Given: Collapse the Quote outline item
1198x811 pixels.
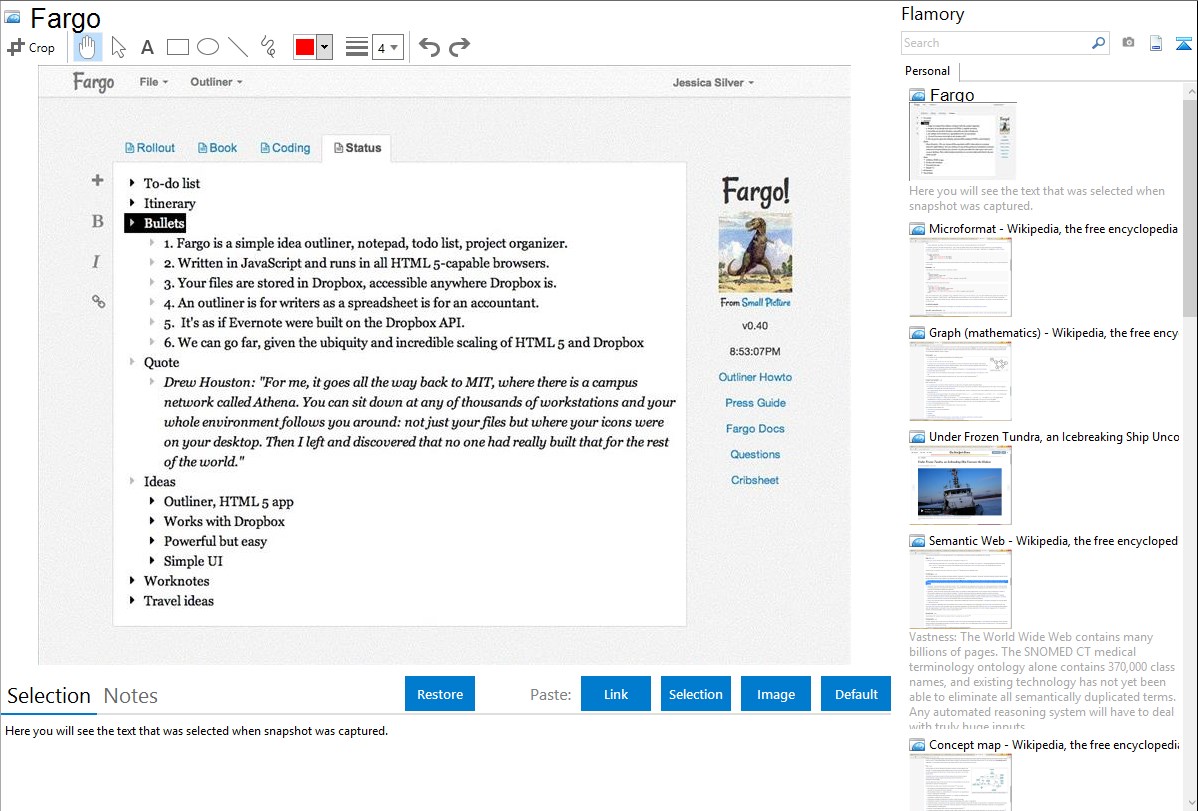Looking at the screenshot, I should pos(132,362).
